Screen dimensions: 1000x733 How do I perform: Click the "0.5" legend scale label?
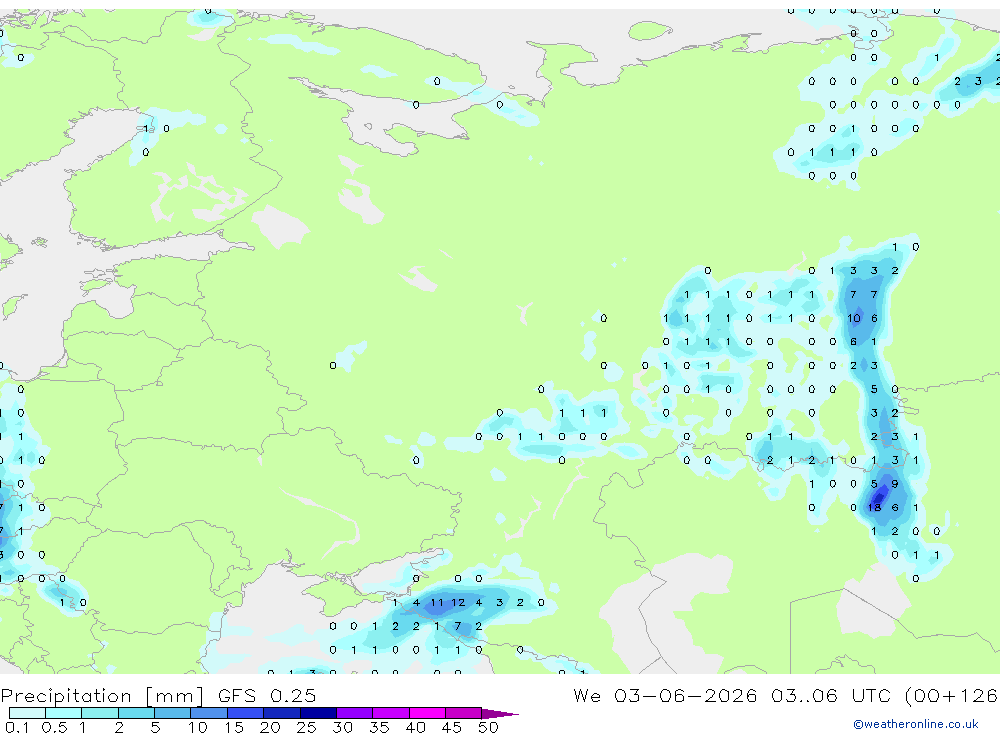[x=54, y=727]
